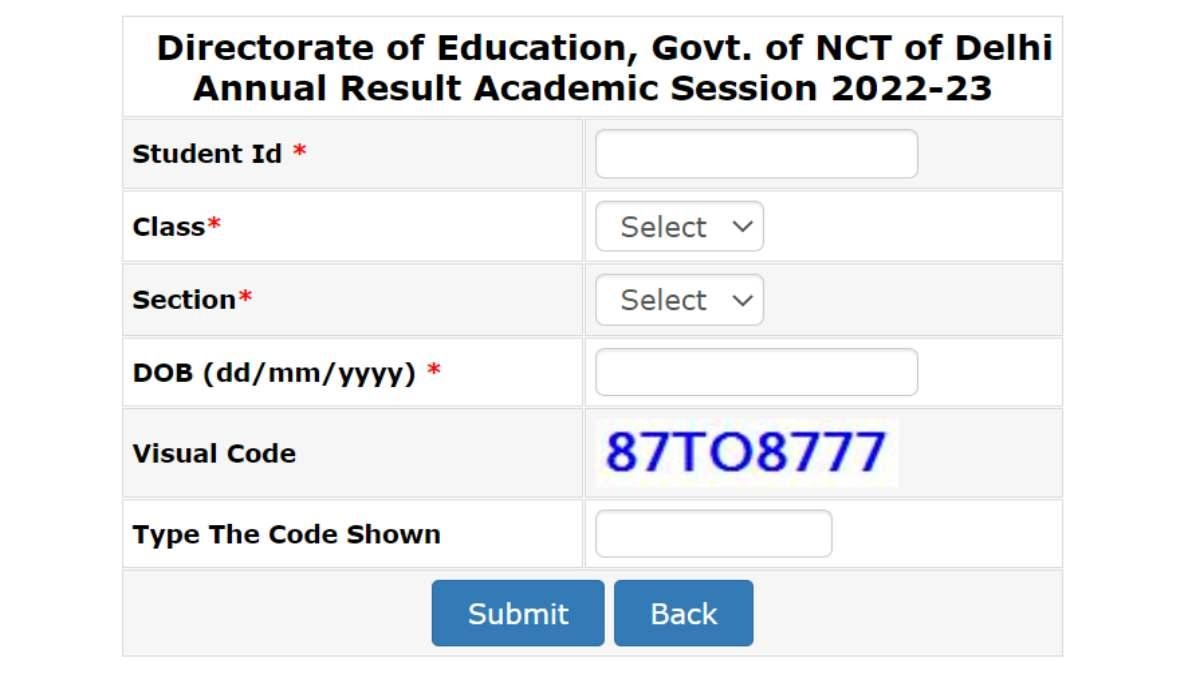Click the Annual Result Academic Session heading line

[592, 88]
